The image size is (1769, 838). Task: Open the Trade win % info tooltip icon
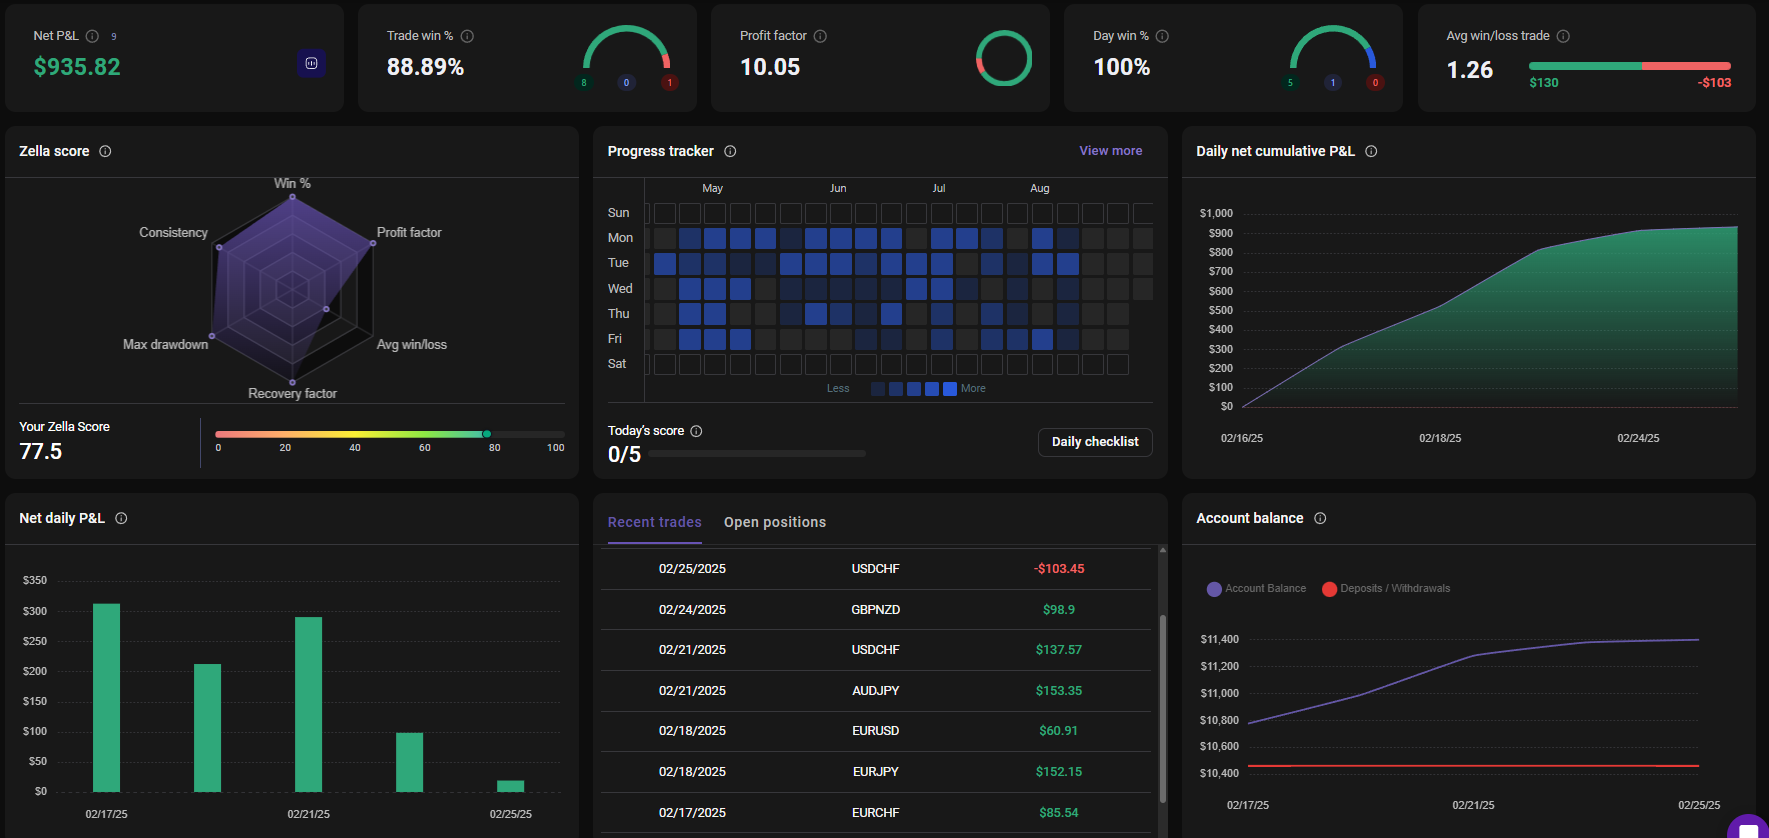[467, 36]
